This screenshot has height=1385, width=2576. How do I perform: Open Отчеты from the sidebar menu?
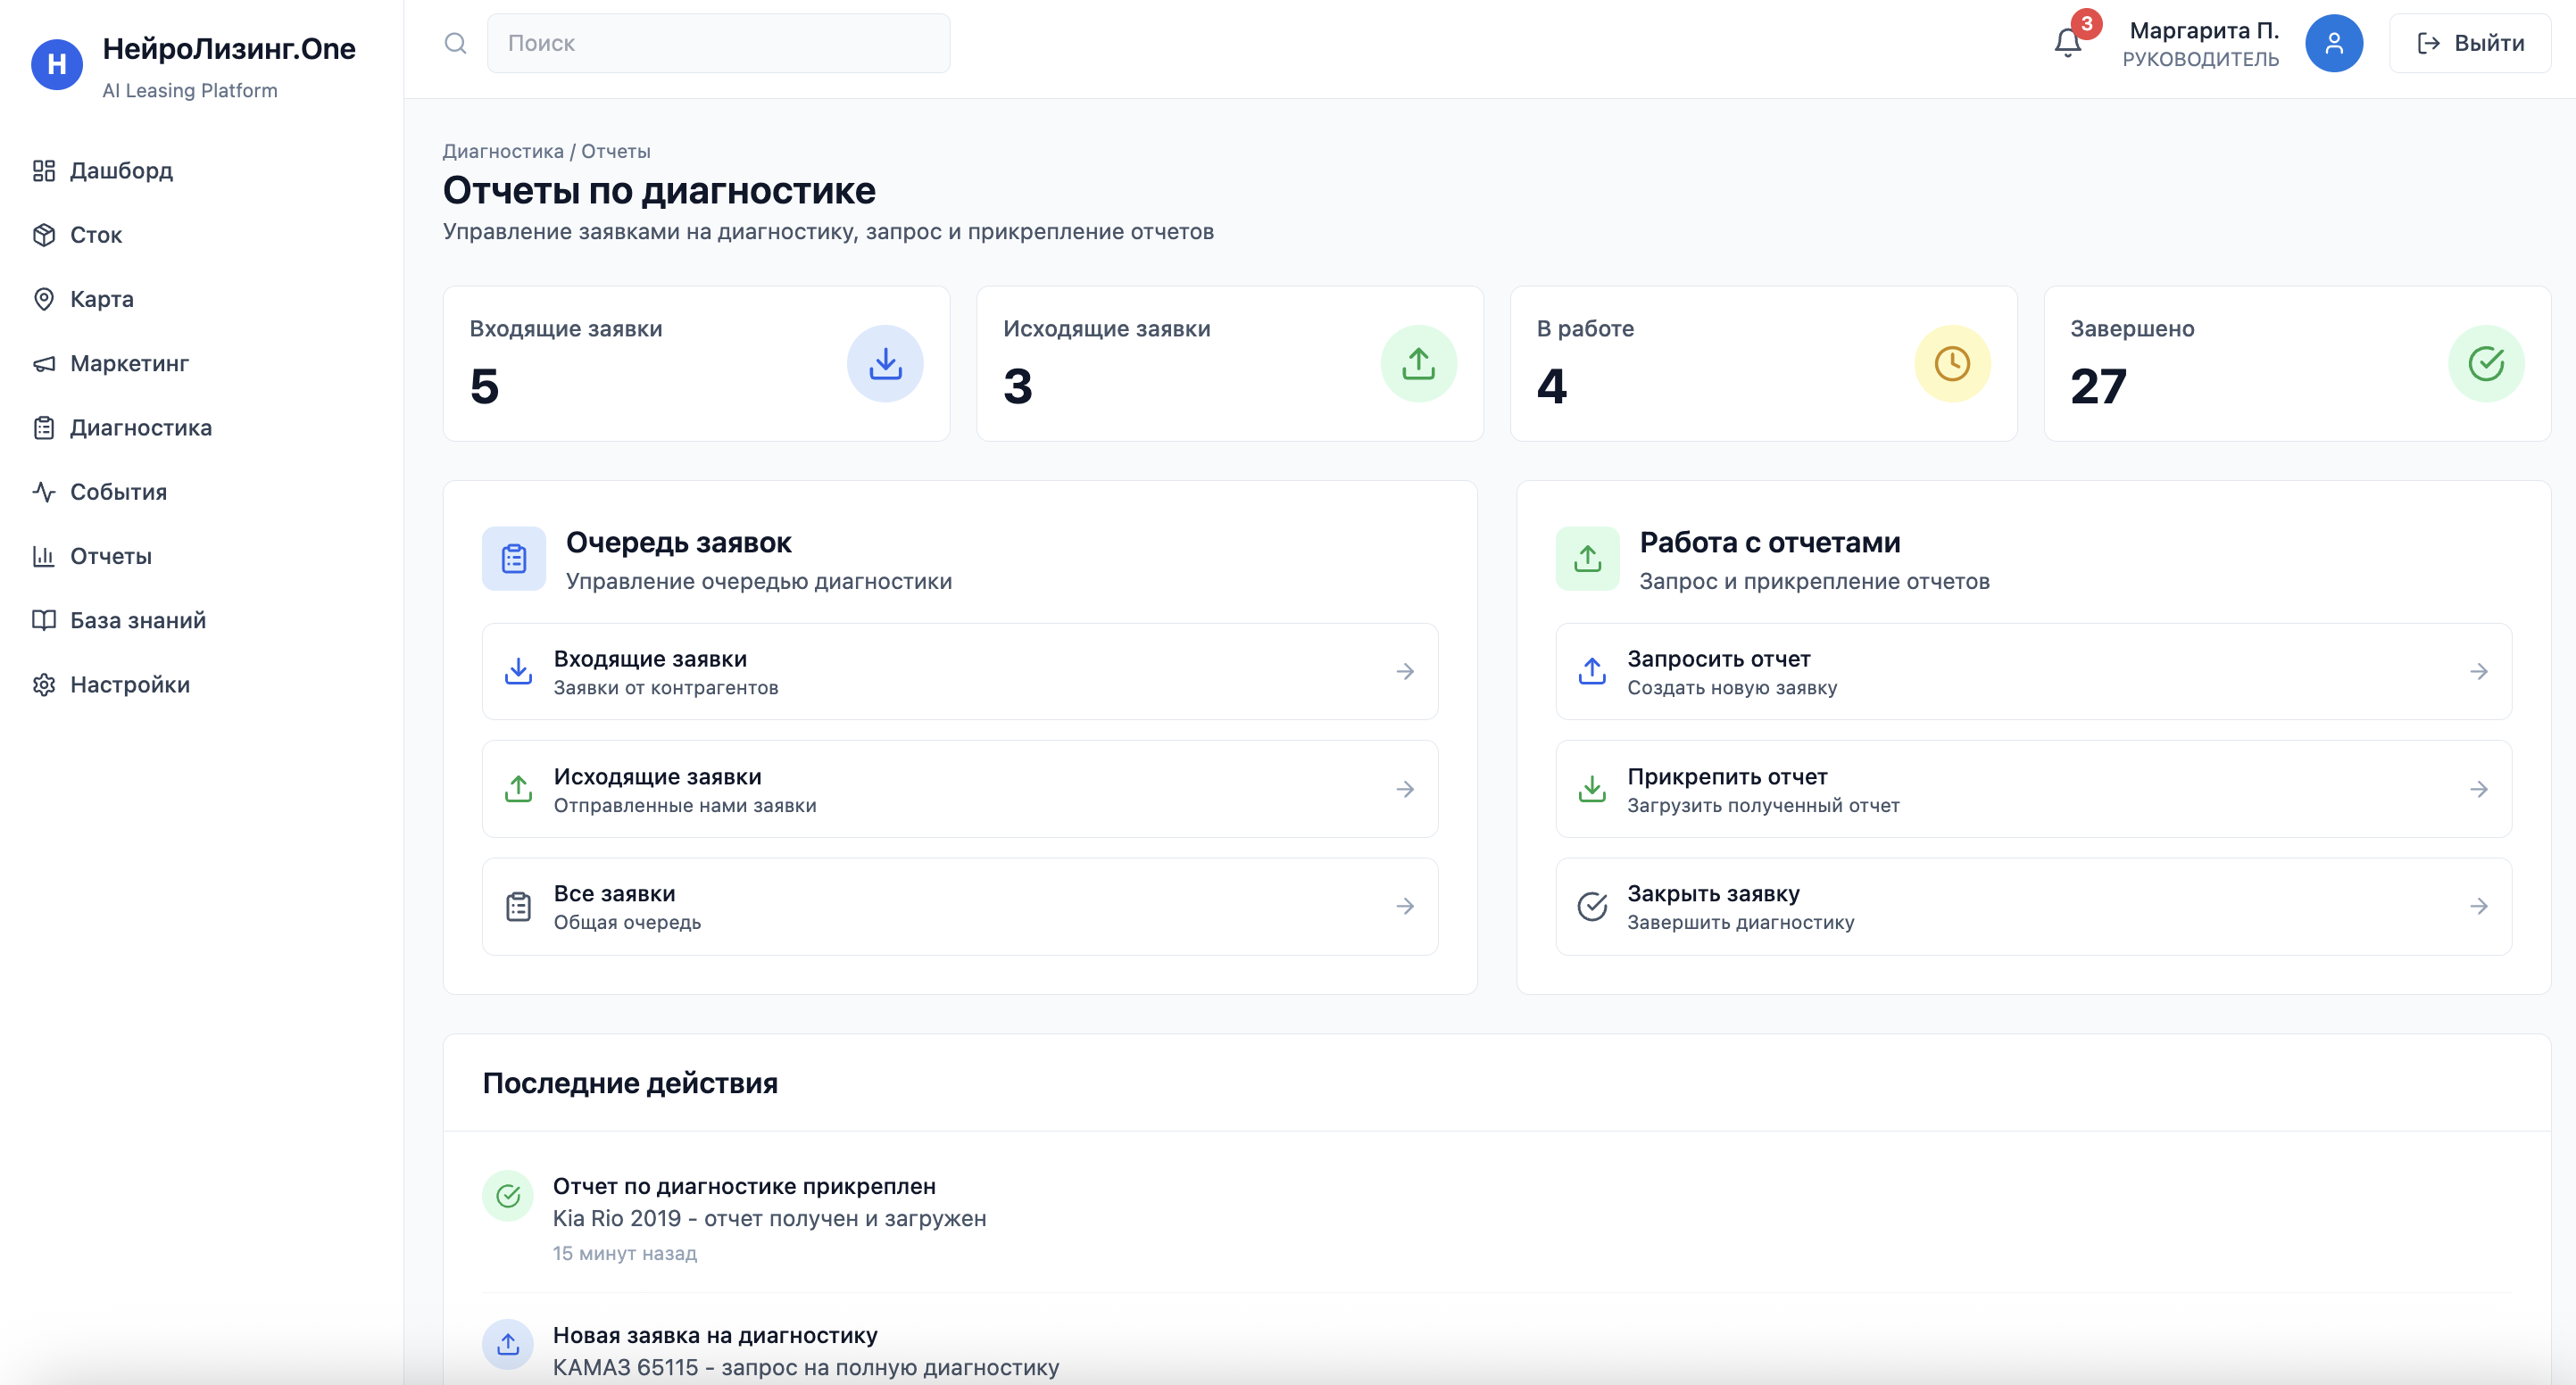pos(110,556)
